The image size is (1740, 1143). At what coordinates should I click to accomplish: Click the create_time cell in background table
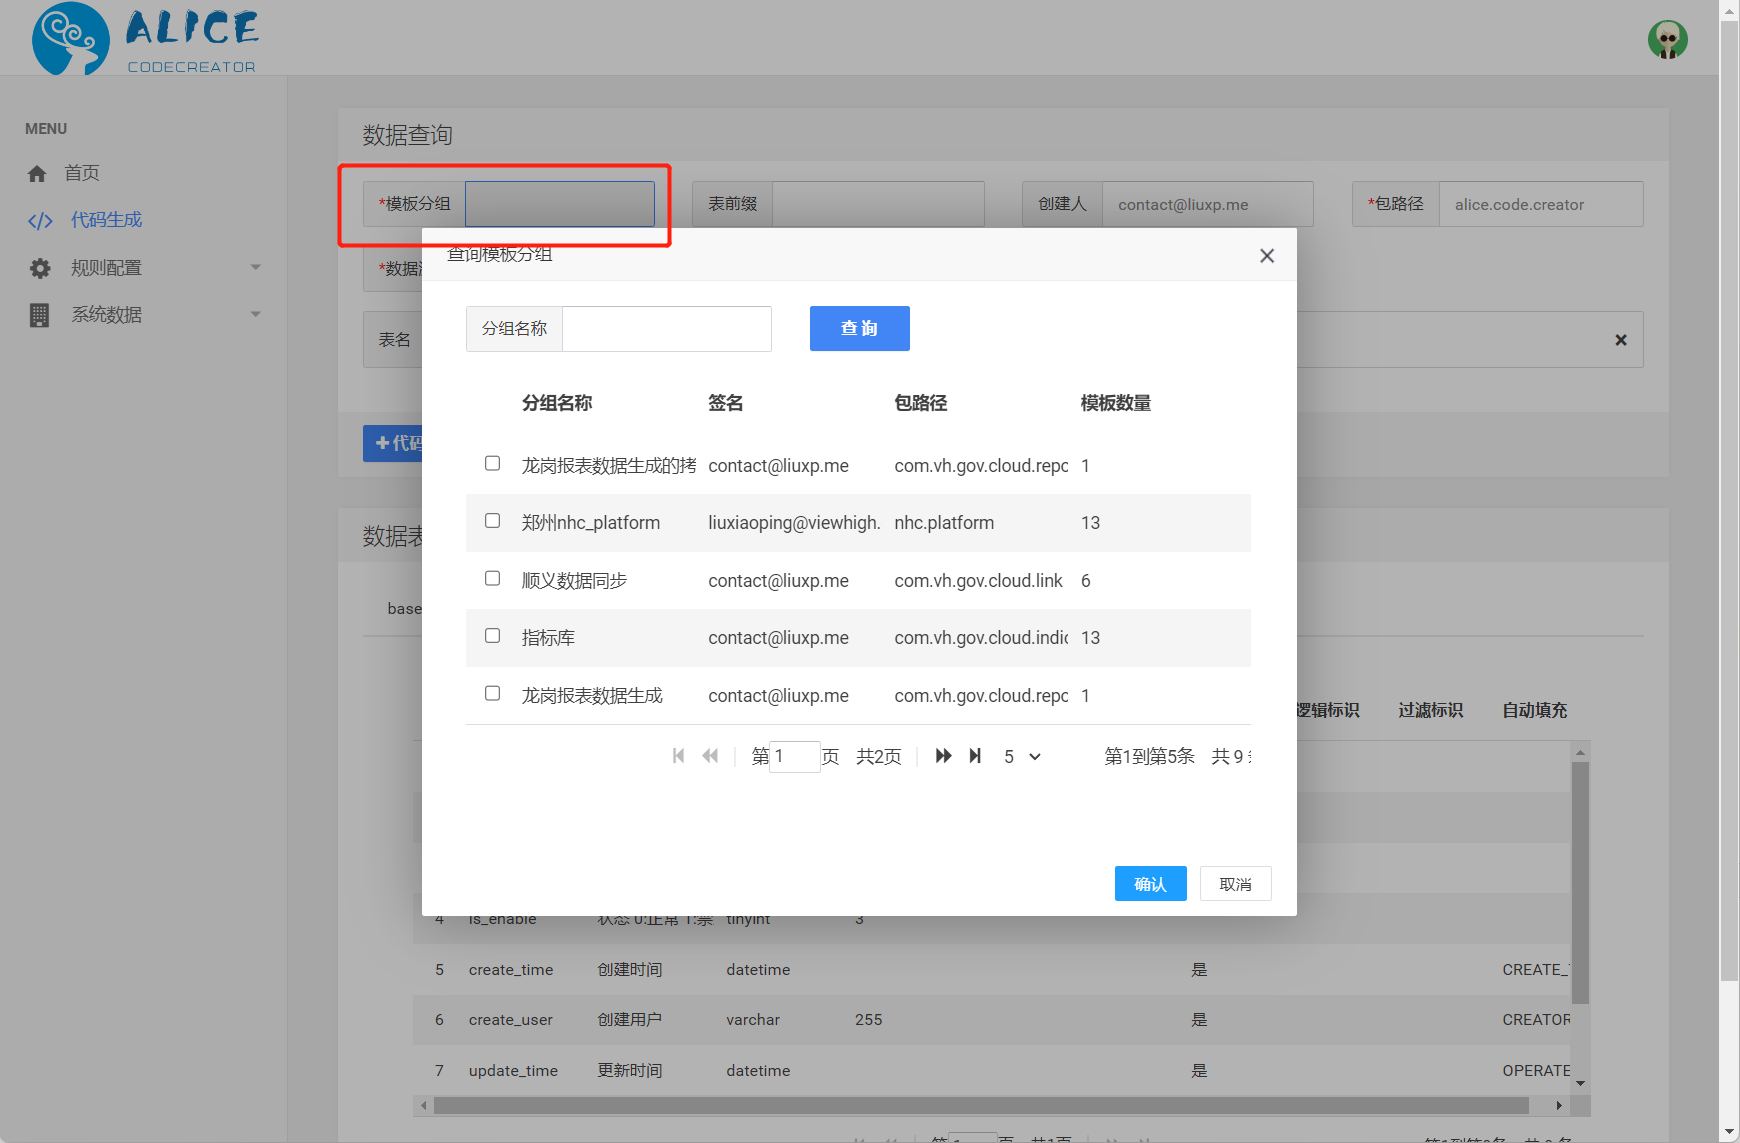(x=511, y=970)
